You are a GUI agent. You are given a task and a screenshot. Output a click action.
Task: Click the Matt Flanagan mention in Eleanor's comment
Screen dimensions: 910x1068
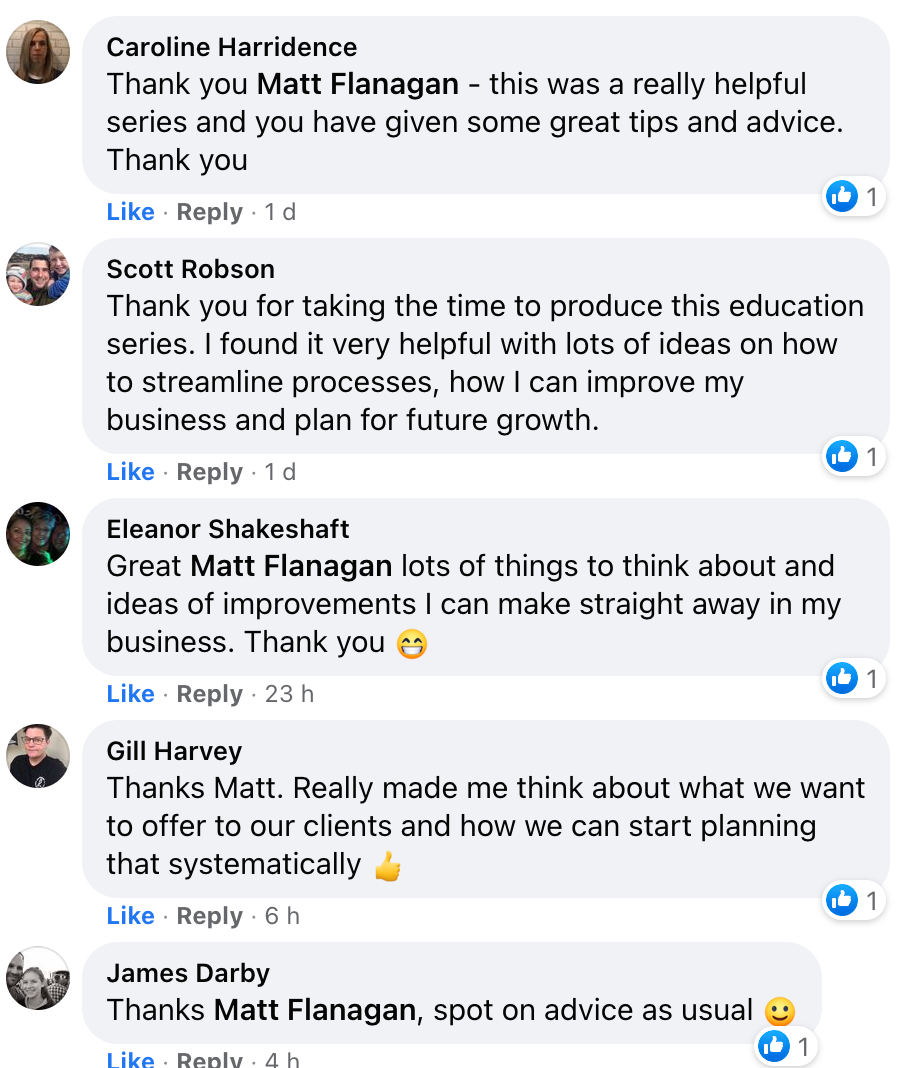291,566
